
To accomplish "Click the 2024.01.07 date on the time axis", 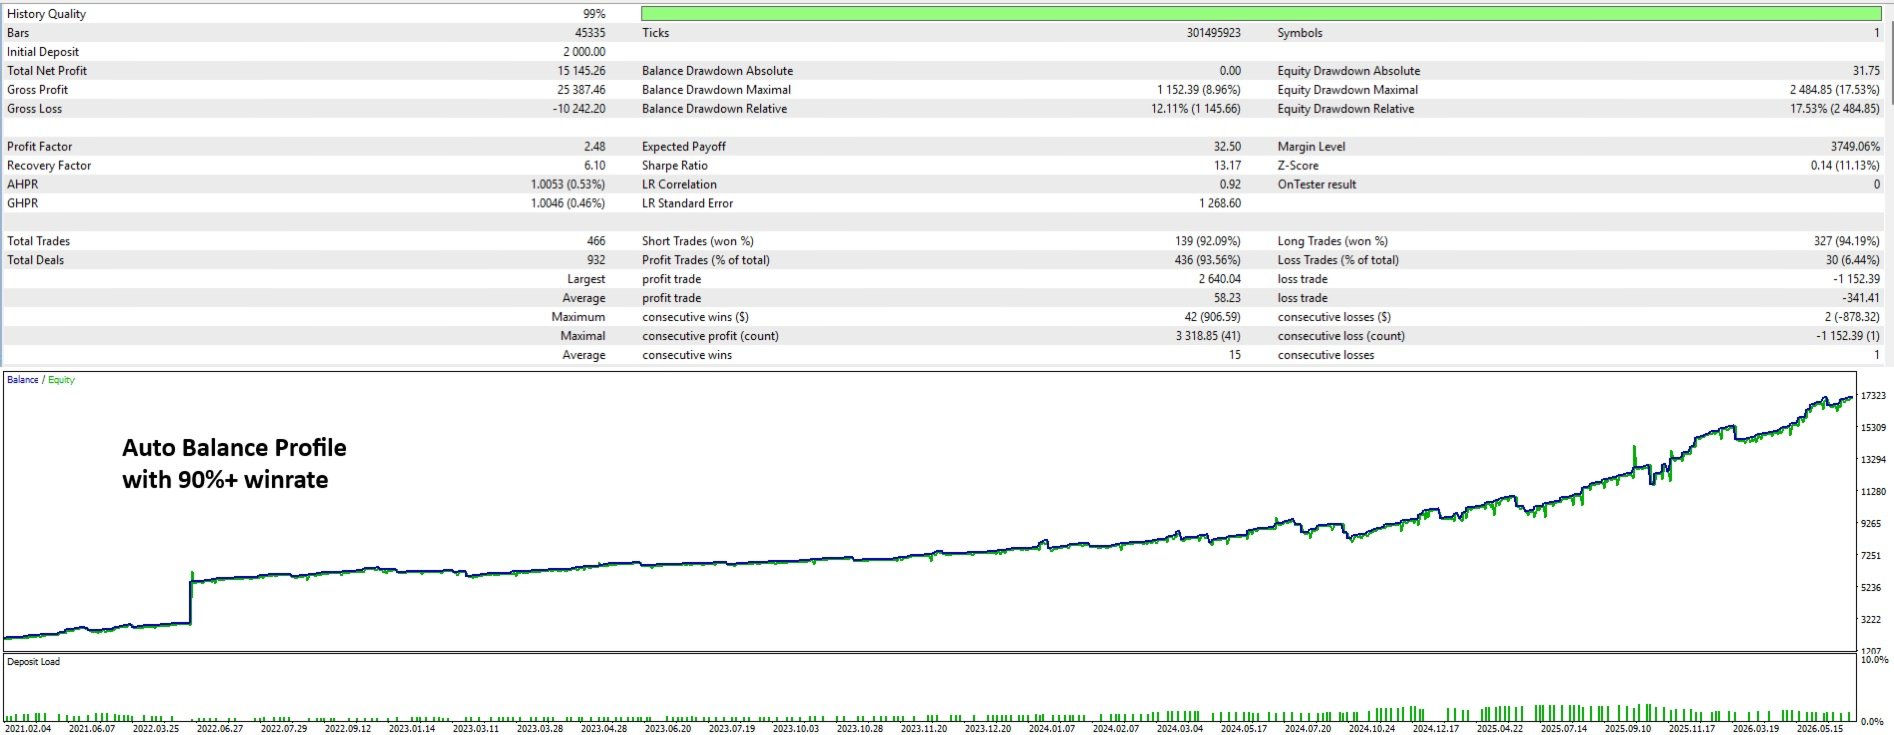I will 1052,728.
